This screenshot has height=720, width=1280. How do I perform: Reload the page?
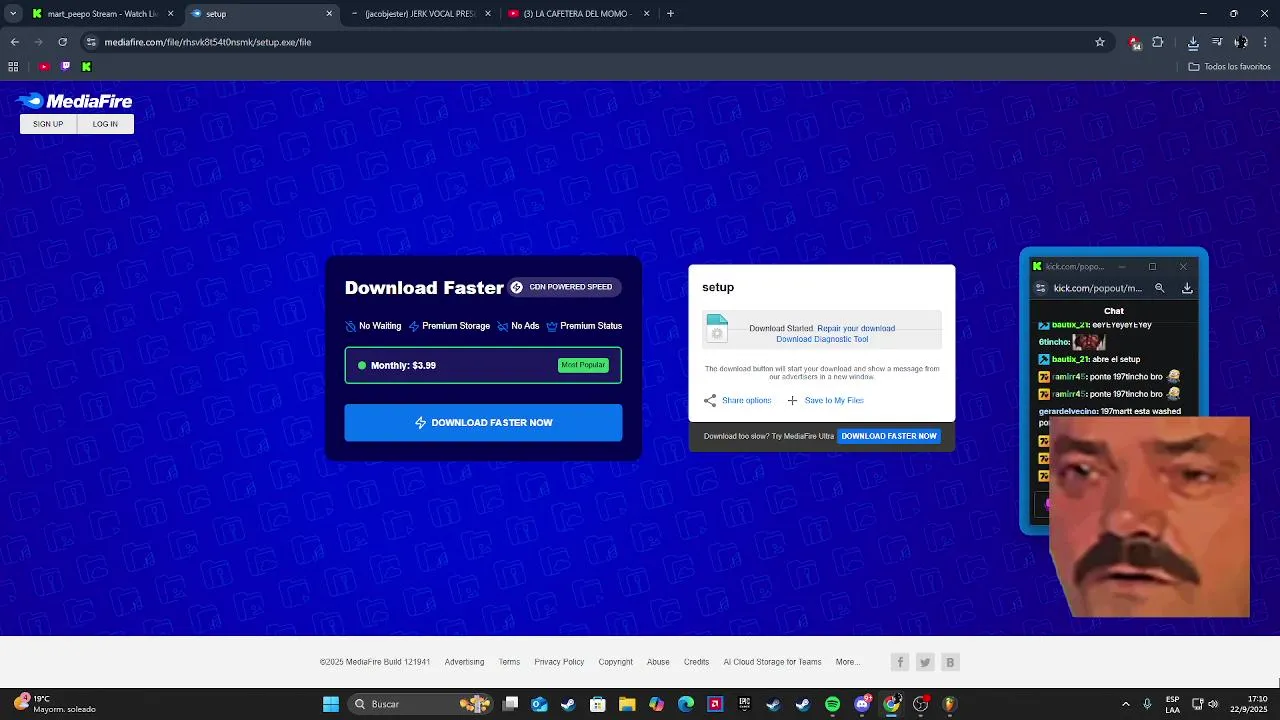(62, 42)
